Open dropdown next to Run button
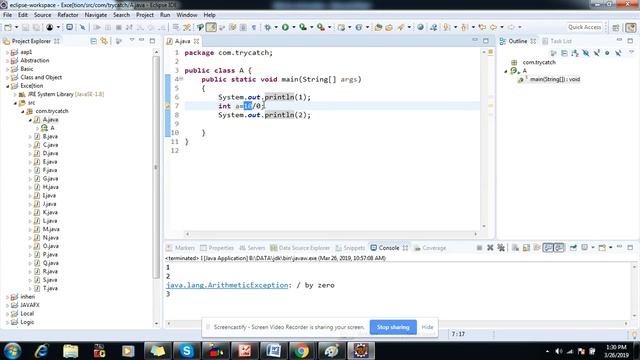The height and width of the screenshot is (360, 640). tap(293, 27)
